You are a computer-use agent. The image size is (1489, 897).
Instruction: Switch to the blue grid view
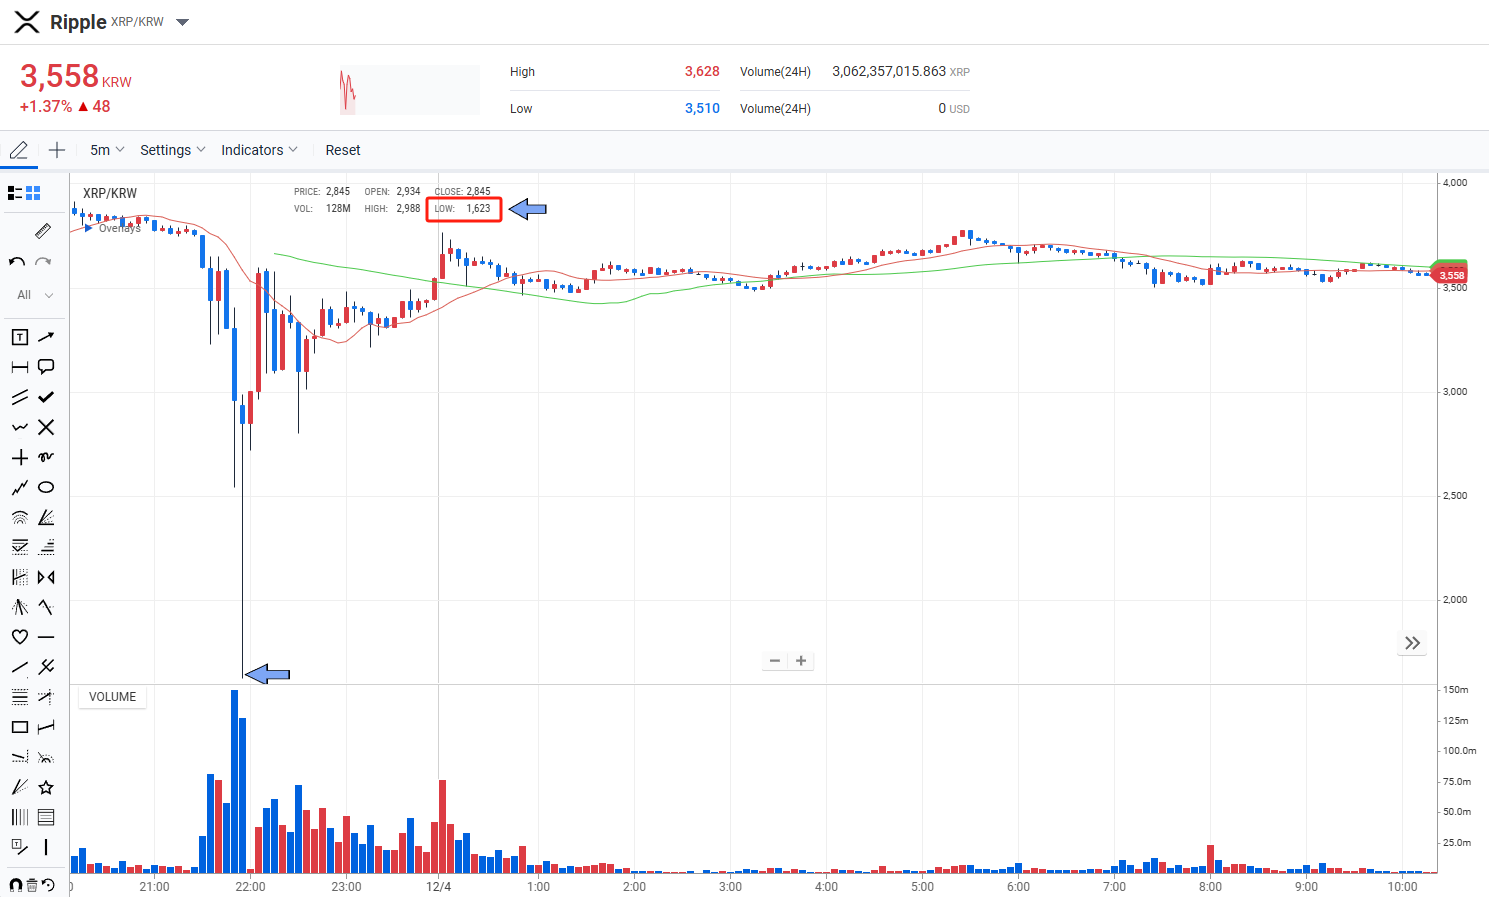click(x=33, y=193)
